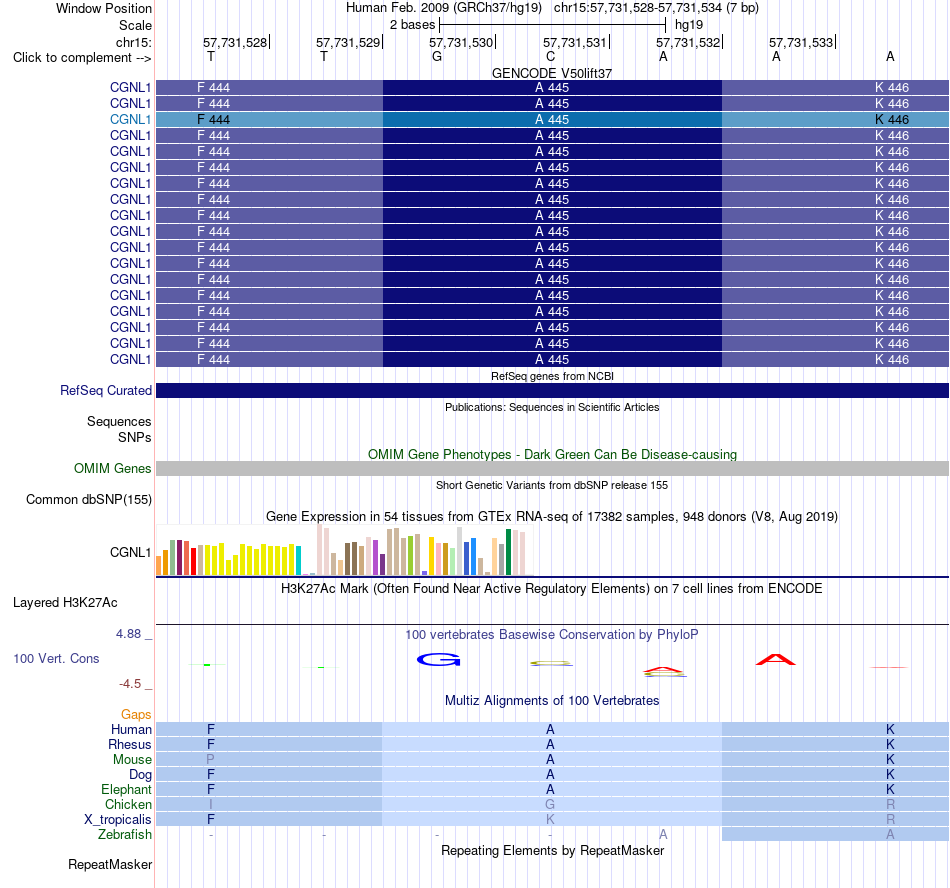Click the cyan bar in GTEx chart
The width and height of the screenshot is (950, 888).
[298, 561]
